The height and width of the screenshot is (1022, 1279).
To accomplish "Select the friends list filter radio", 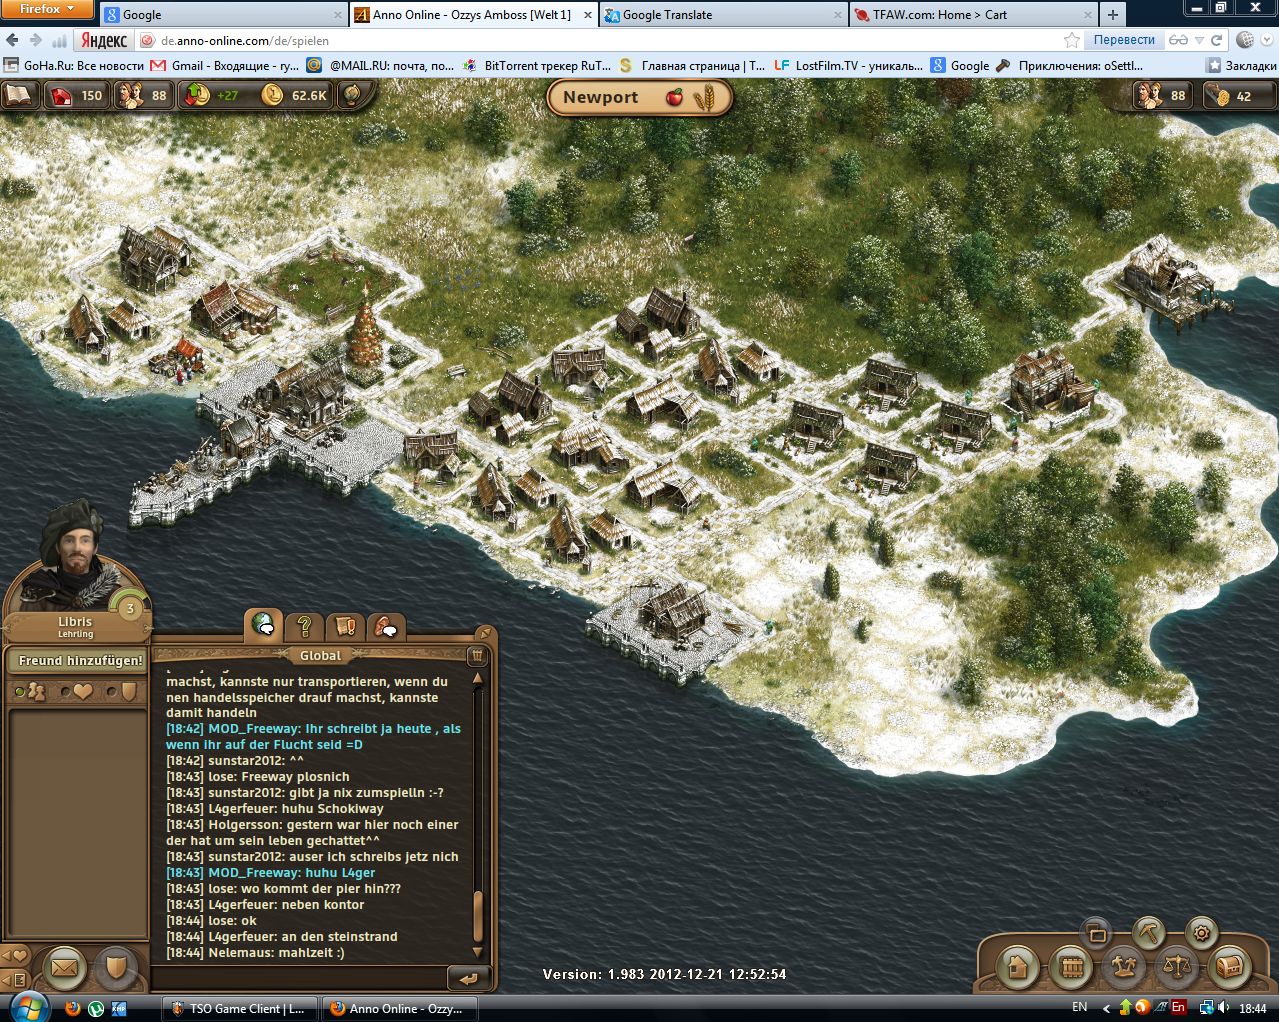I will point(20,691).
